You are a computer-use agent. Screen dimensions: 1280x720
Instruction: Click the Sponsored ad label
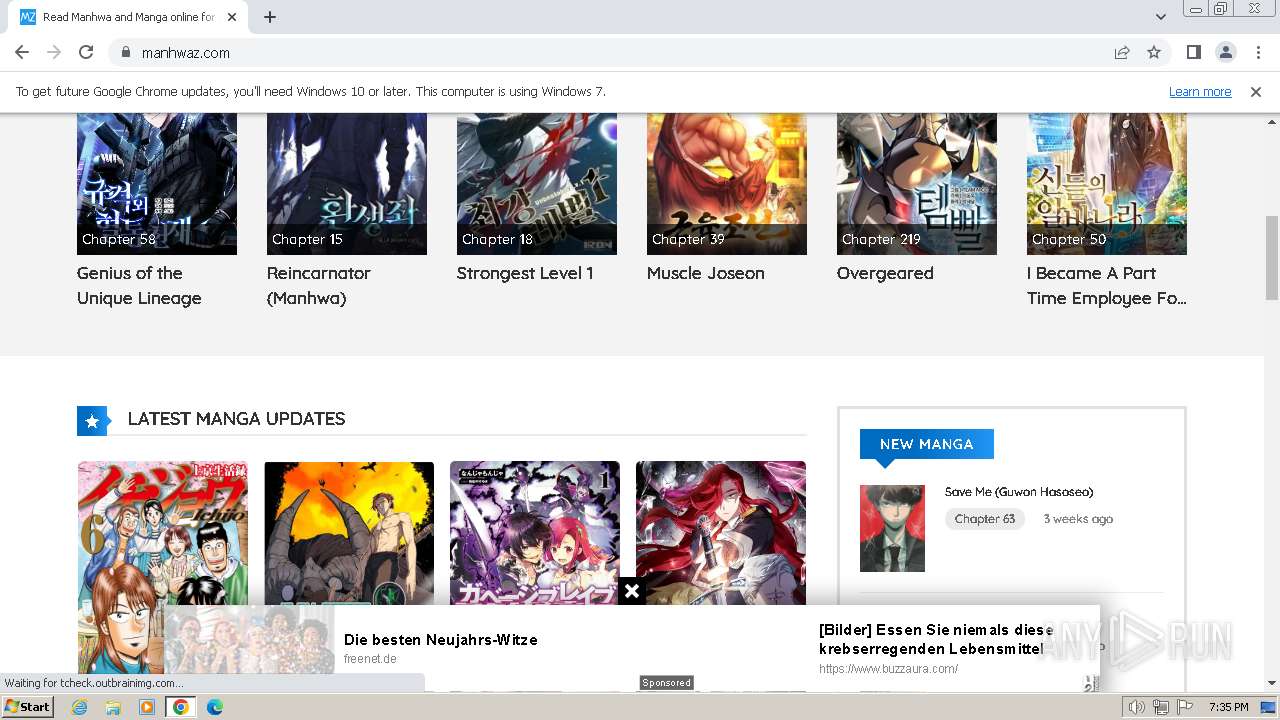click(666, 683)
